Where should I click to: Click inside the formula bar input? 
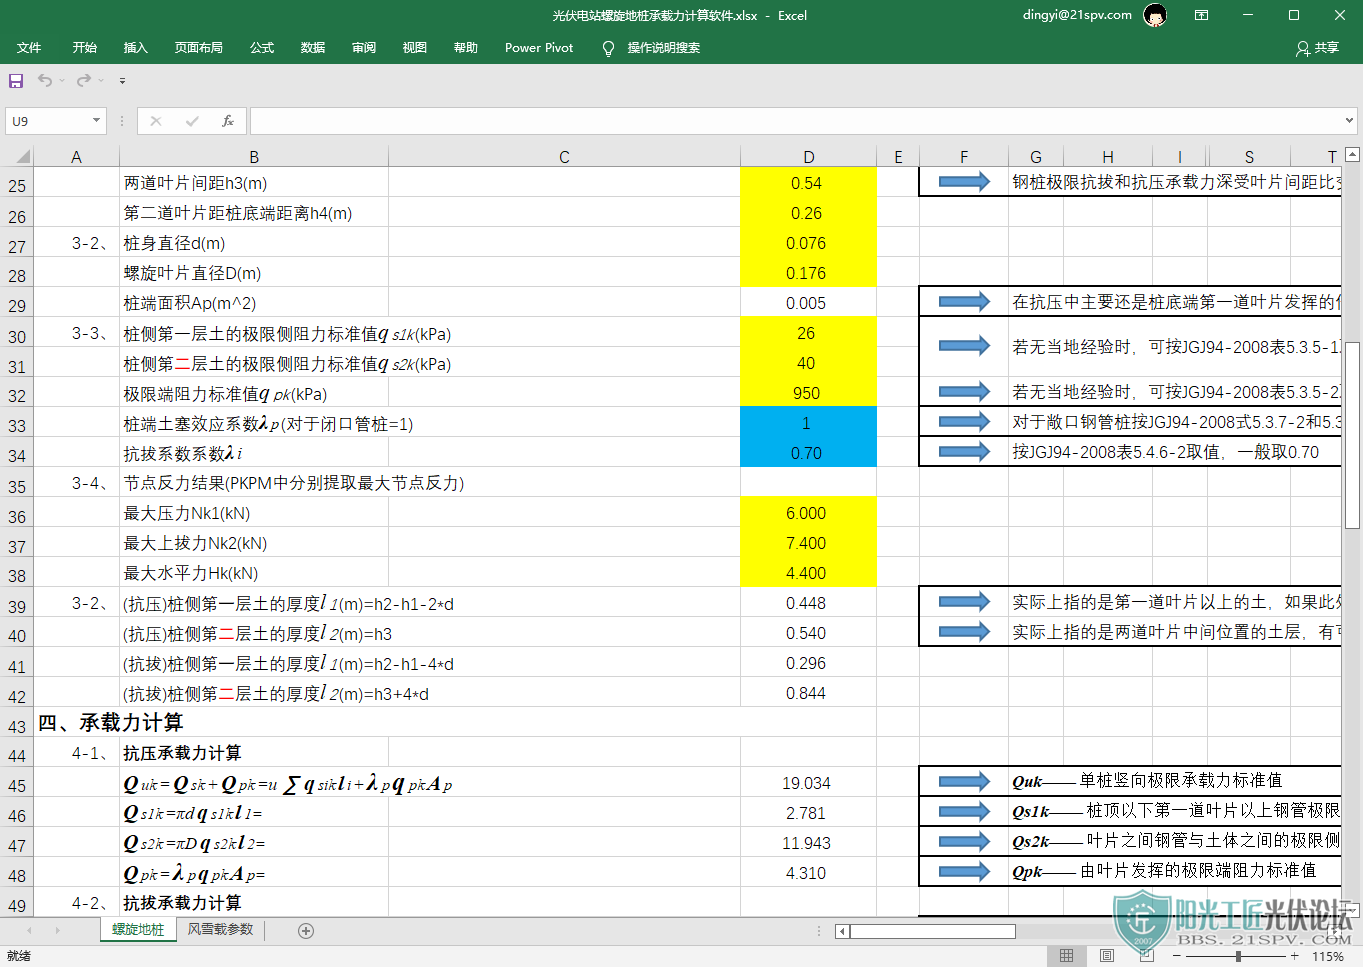(x=795, y=121)
